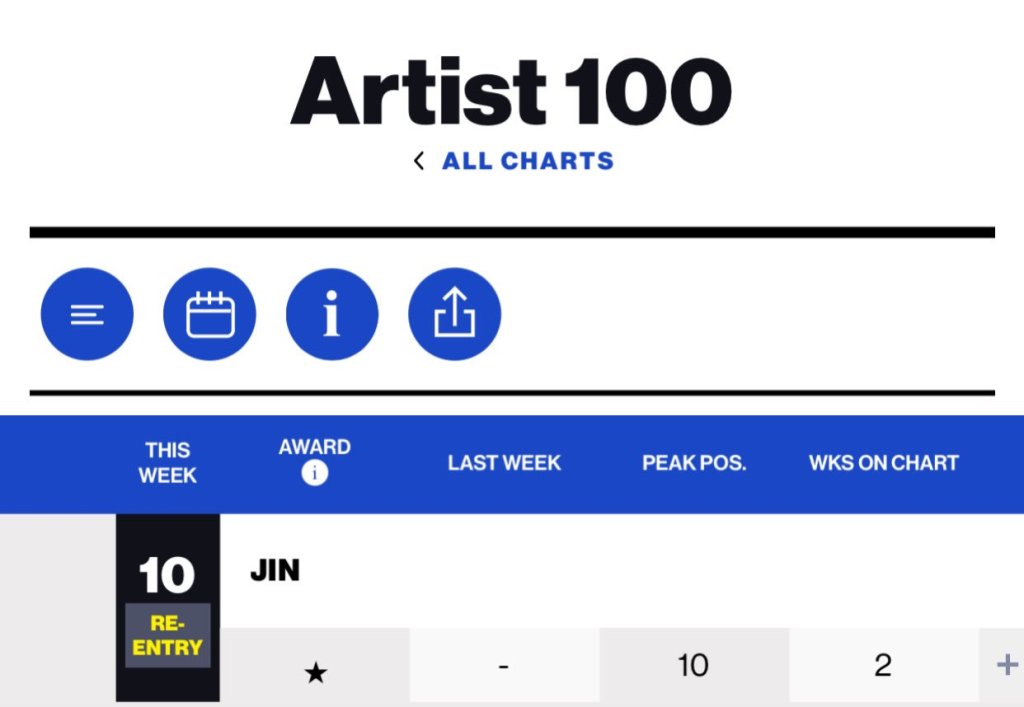Click the round chart information button
1024x707 pixels.
coord(332,314)
